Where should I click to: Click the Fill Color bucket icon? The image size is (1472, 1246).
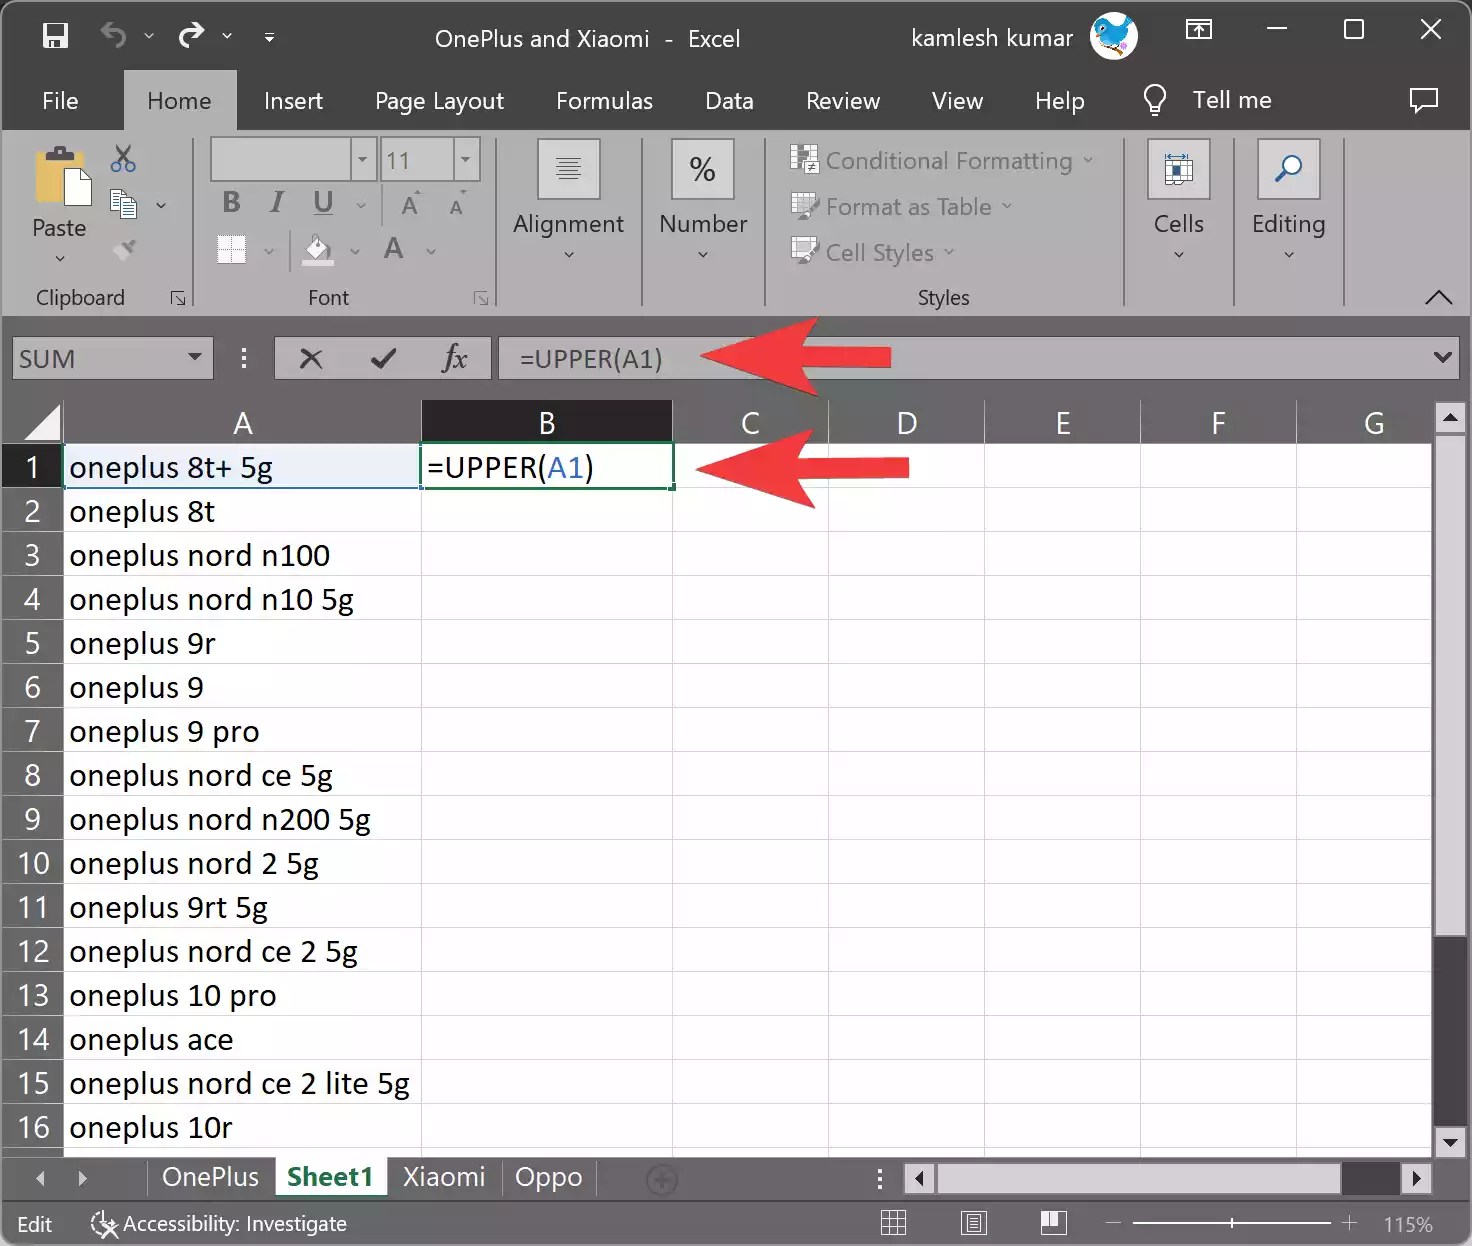pyautogui.click(x=318, y=250)
